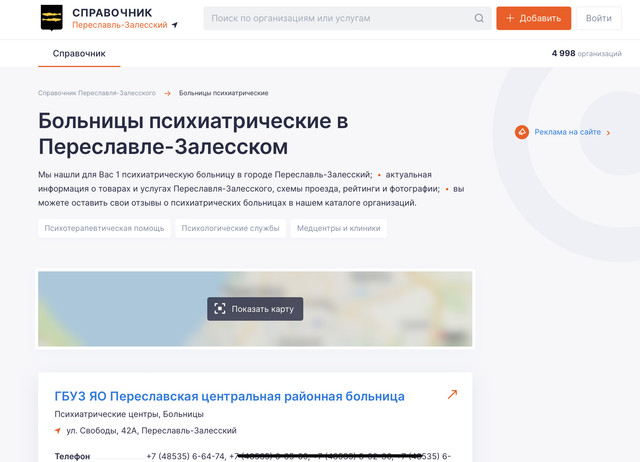Select Психологические службы category tag

coord(231,228)
